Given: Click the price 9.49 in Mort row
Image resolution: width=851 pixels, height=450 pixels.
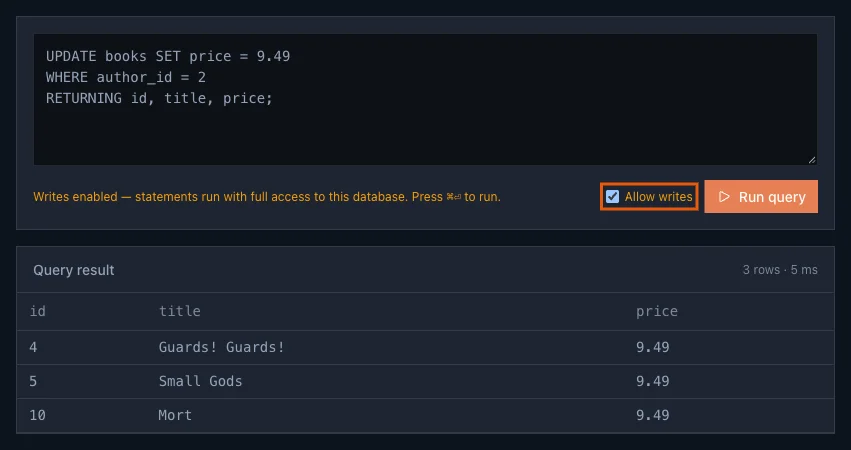Looking at the screenshot, I should coord(652,415).
